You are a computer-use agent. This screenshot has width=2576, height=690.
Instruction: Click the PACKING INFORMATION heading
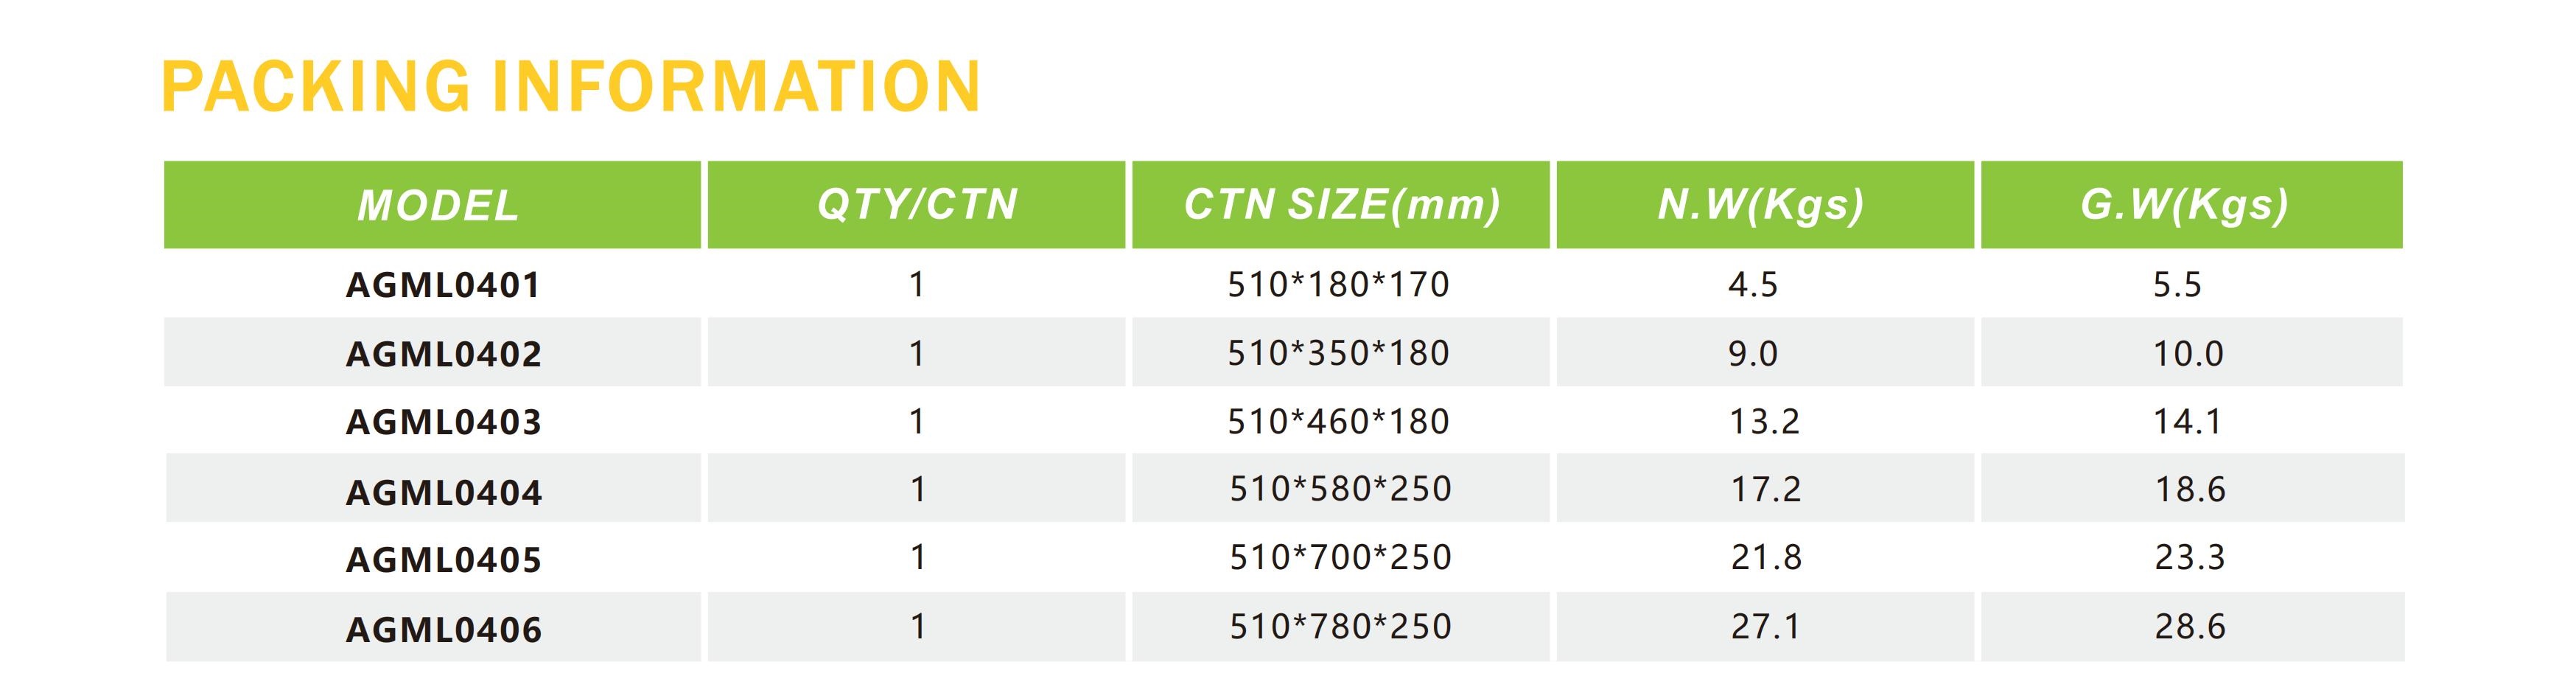571,86
